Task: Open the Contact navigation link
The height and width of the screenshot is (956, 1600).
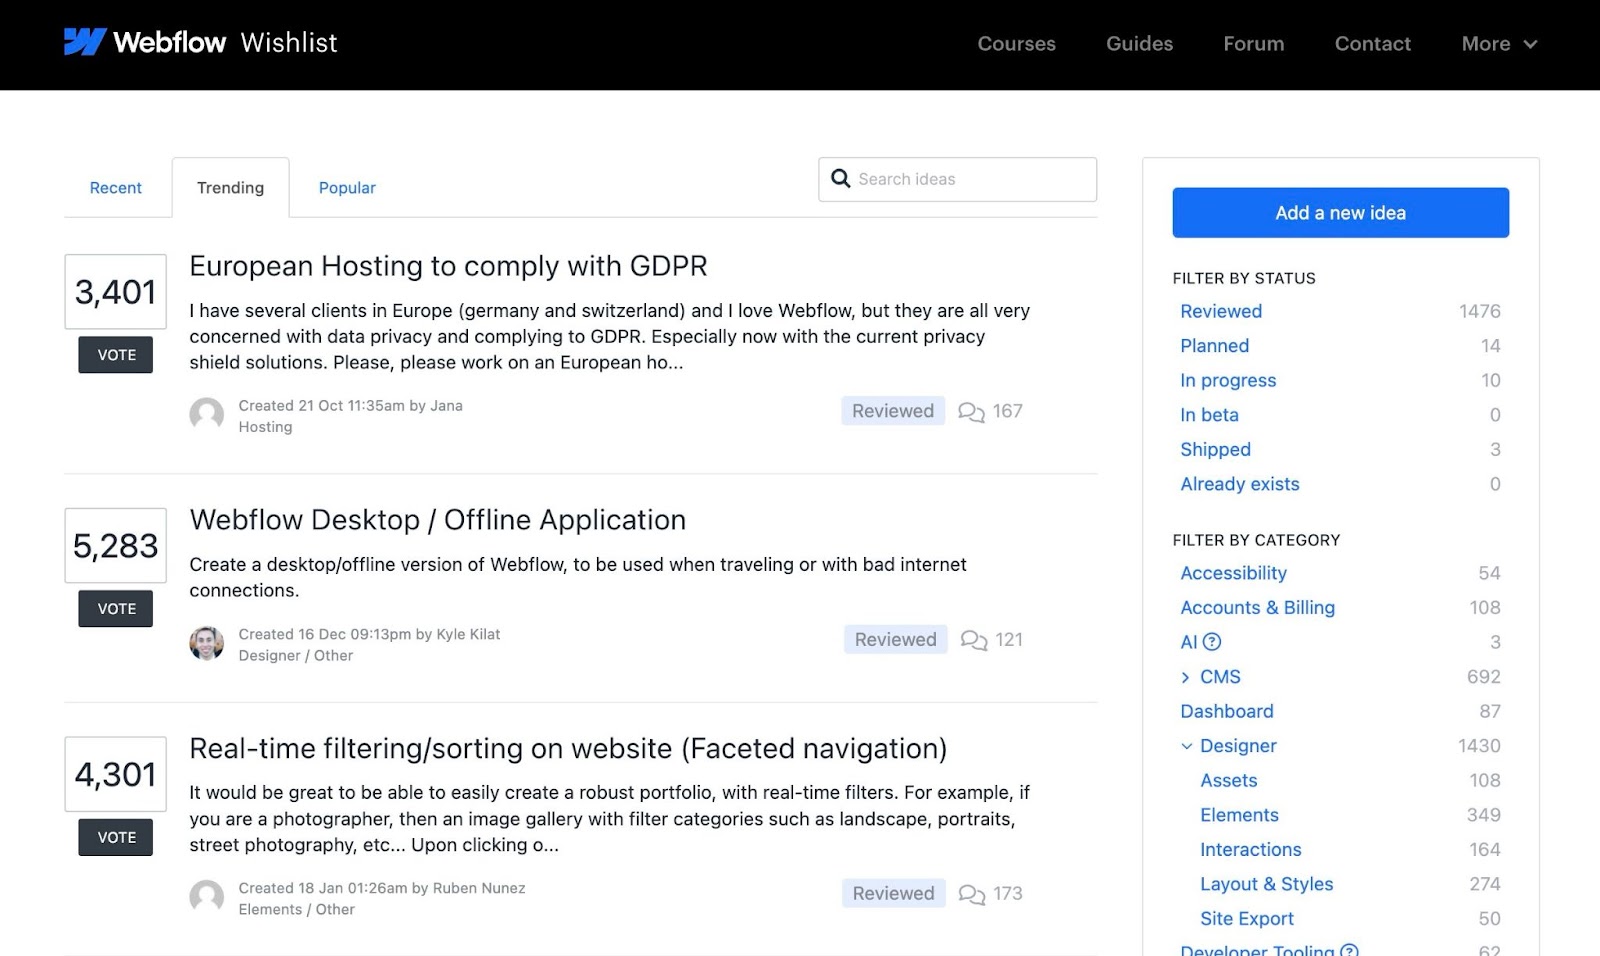Action: pos(1373,44)
